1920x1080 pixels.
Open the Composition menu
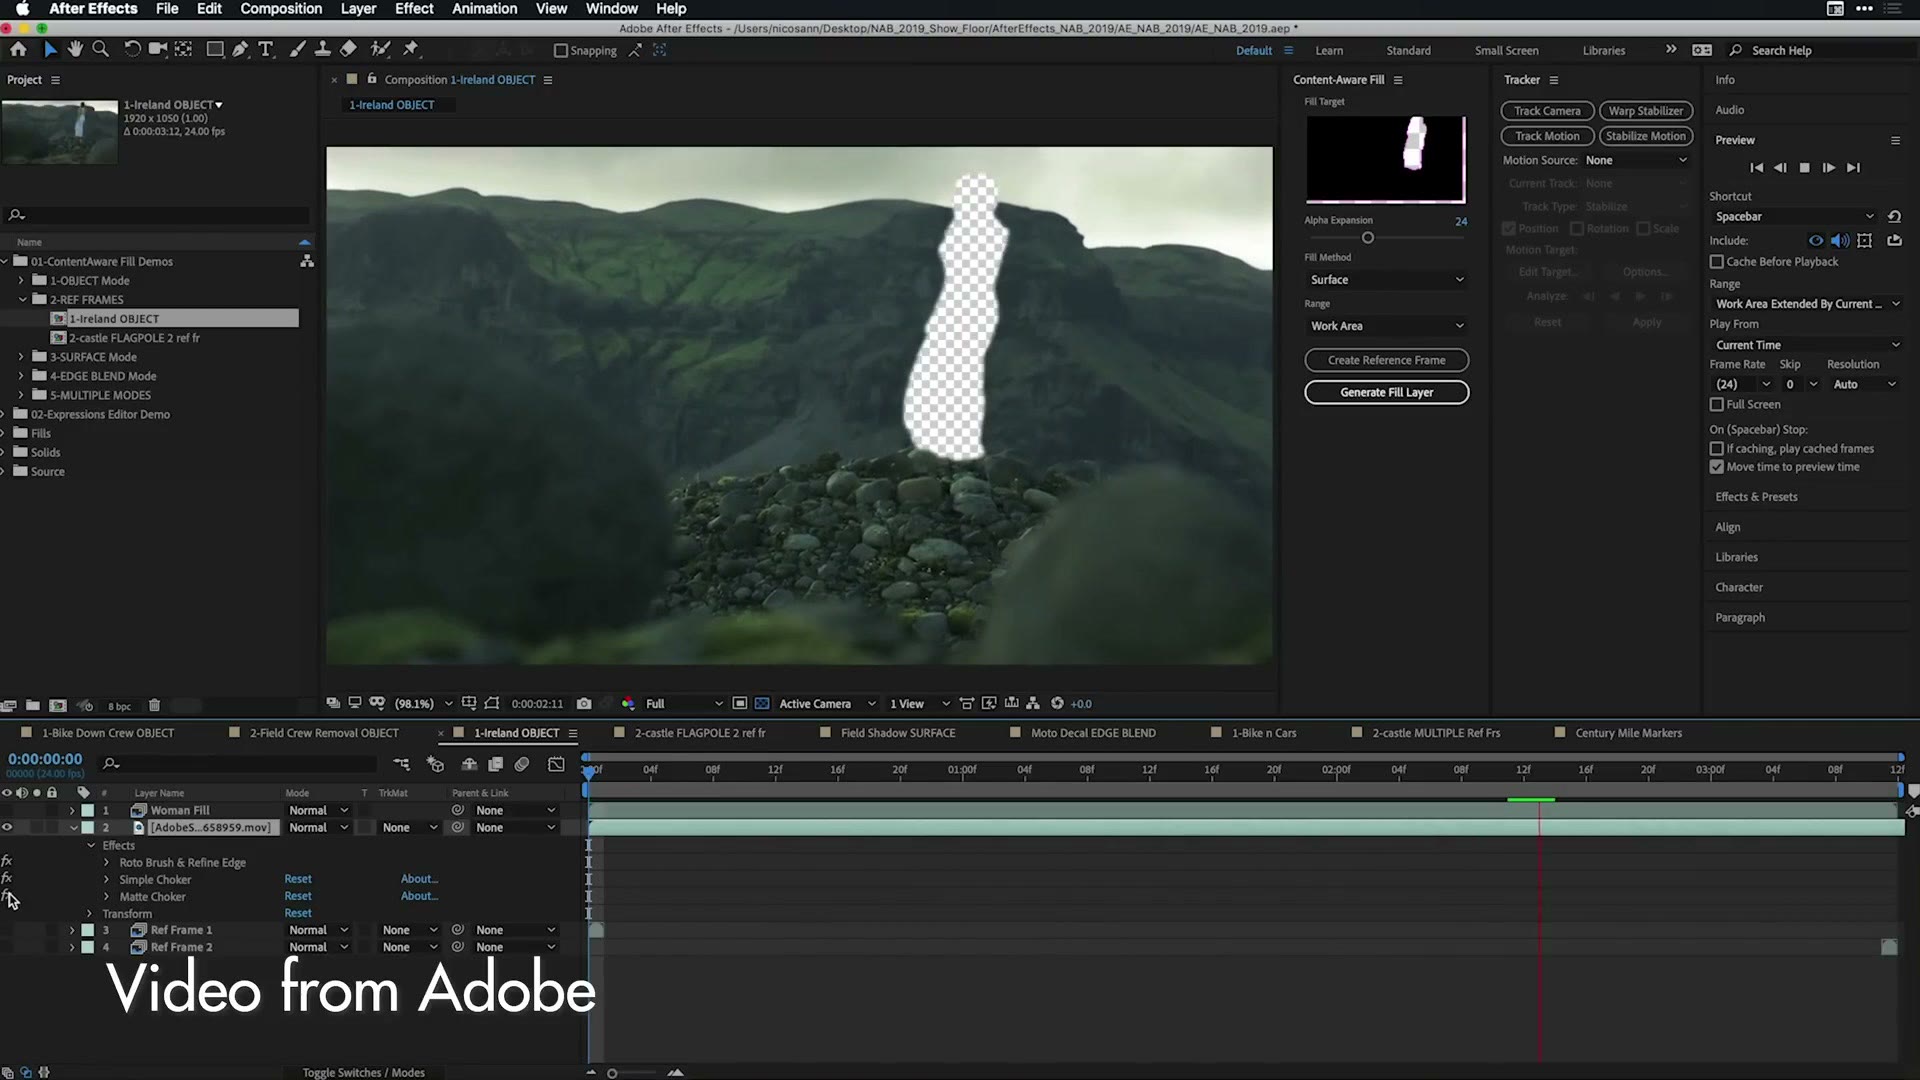click(x=281, y=9)
